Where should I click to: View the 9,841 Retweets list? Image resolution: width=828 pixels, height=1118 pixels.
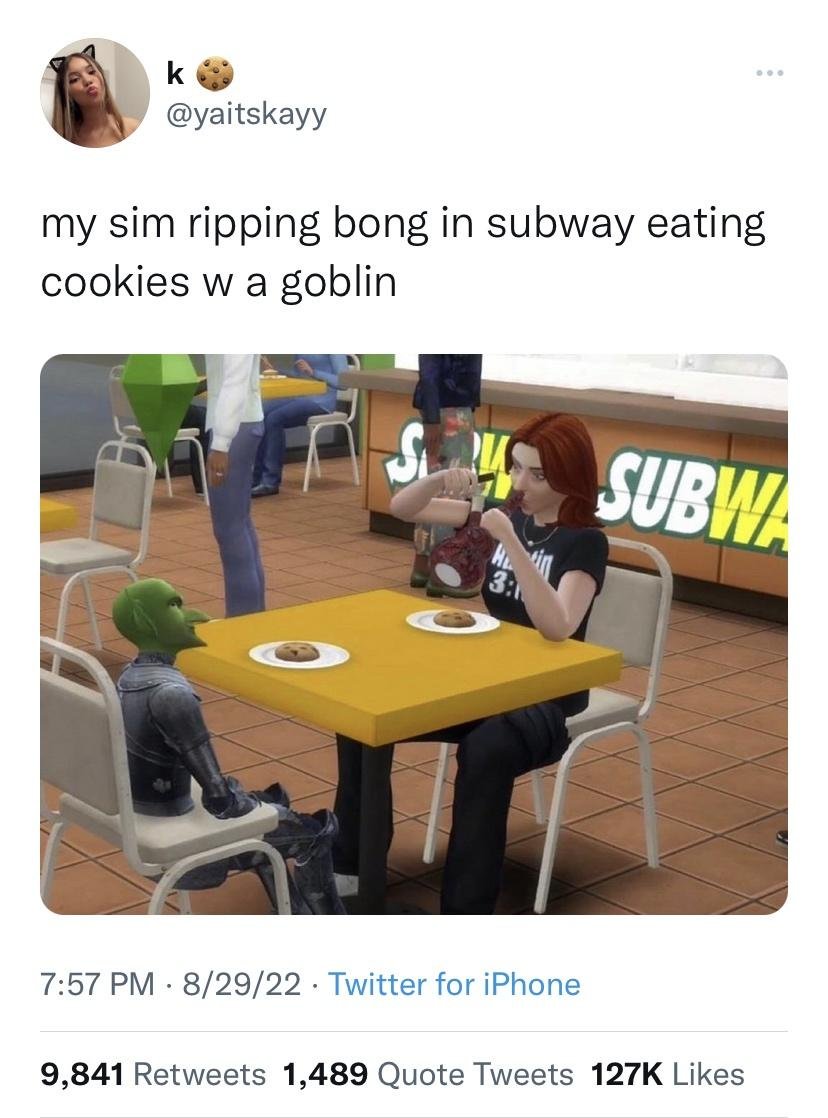pos(153,1075)
